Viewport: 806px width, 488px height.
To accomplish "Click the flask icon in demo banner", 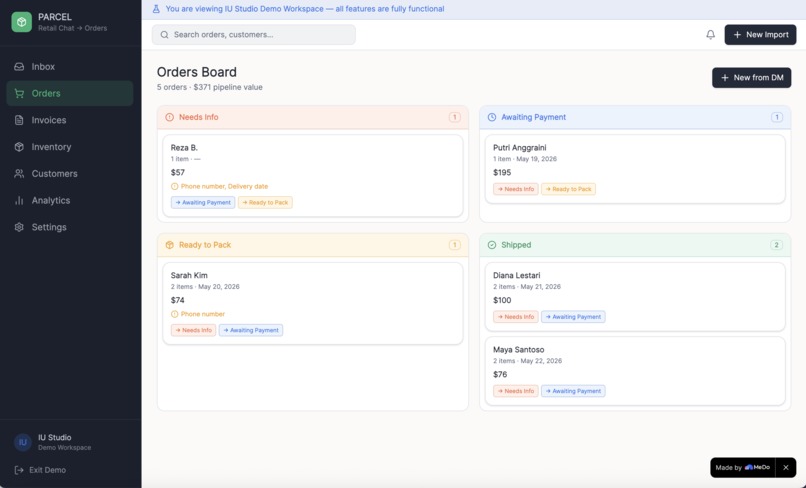I will 156,9.
